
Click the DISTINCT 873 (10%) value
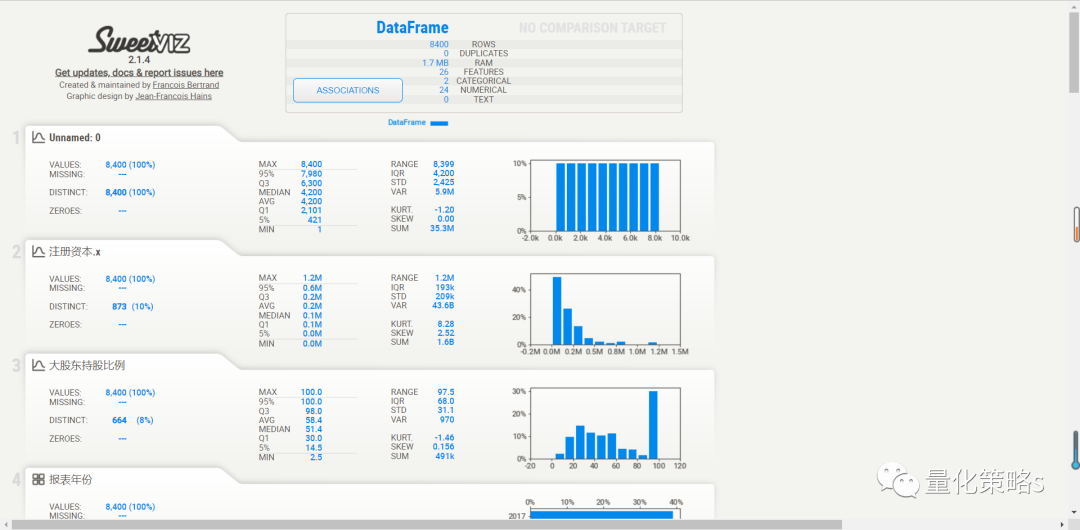[132, 306]
